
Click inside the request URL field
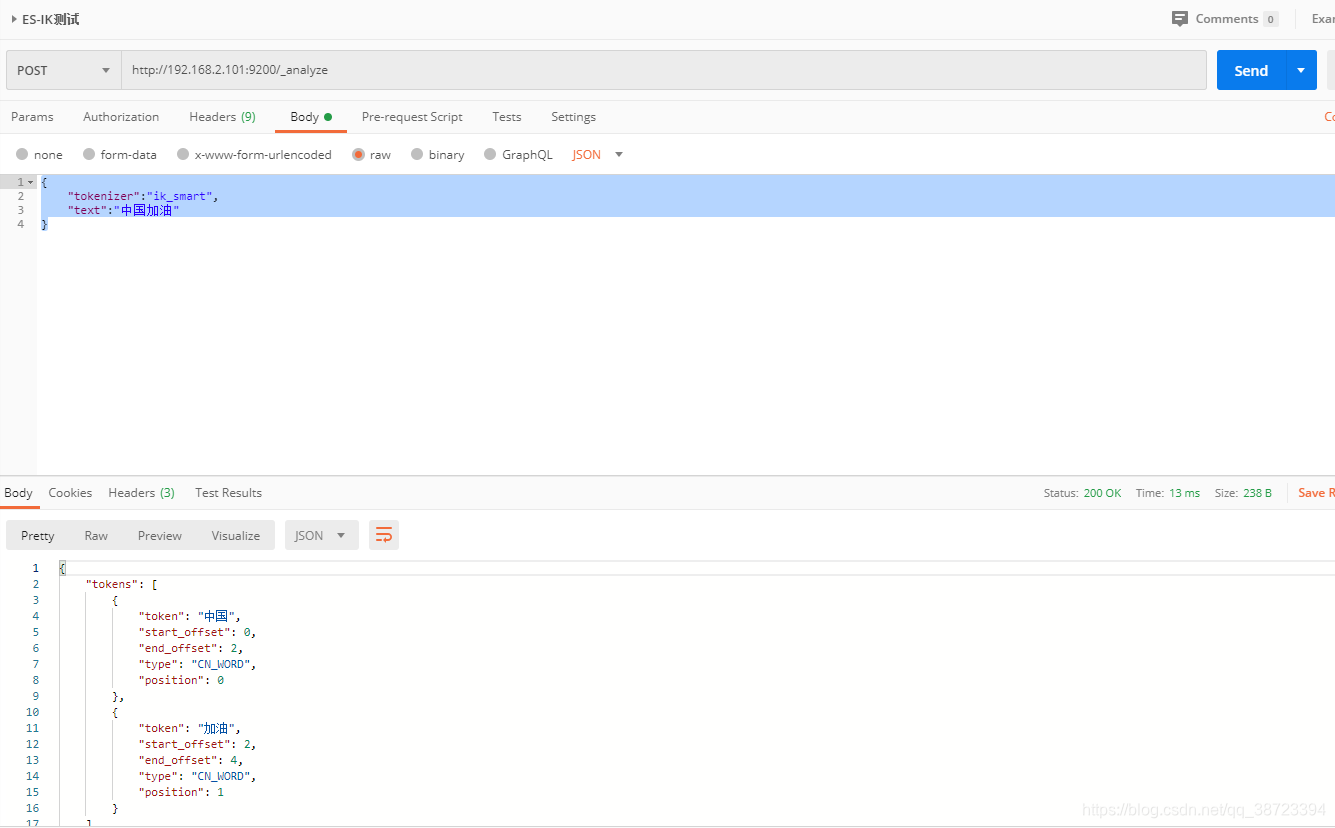[x=400, y=69]
